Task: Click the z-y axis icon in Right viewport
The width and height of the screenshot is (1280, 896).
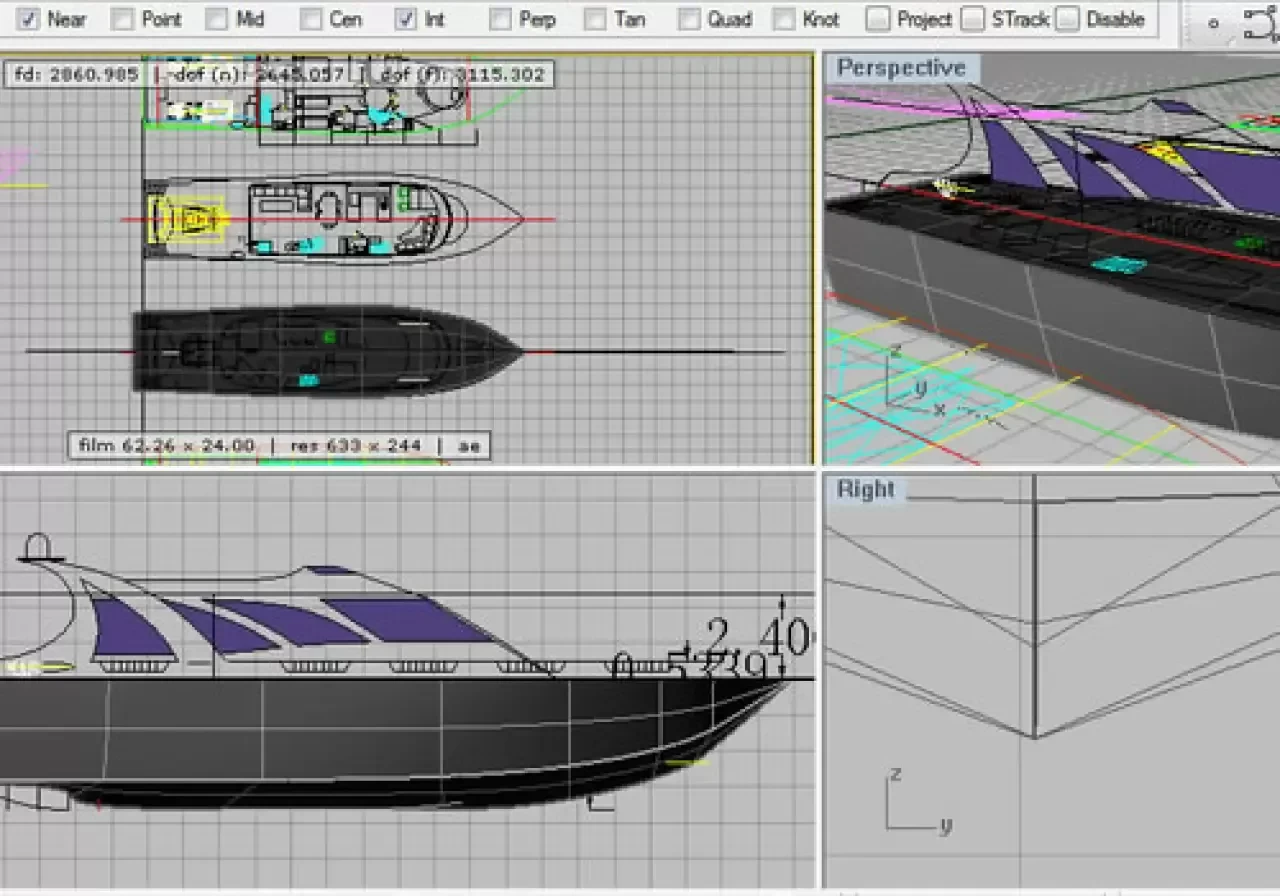Action: pos(910,805)
